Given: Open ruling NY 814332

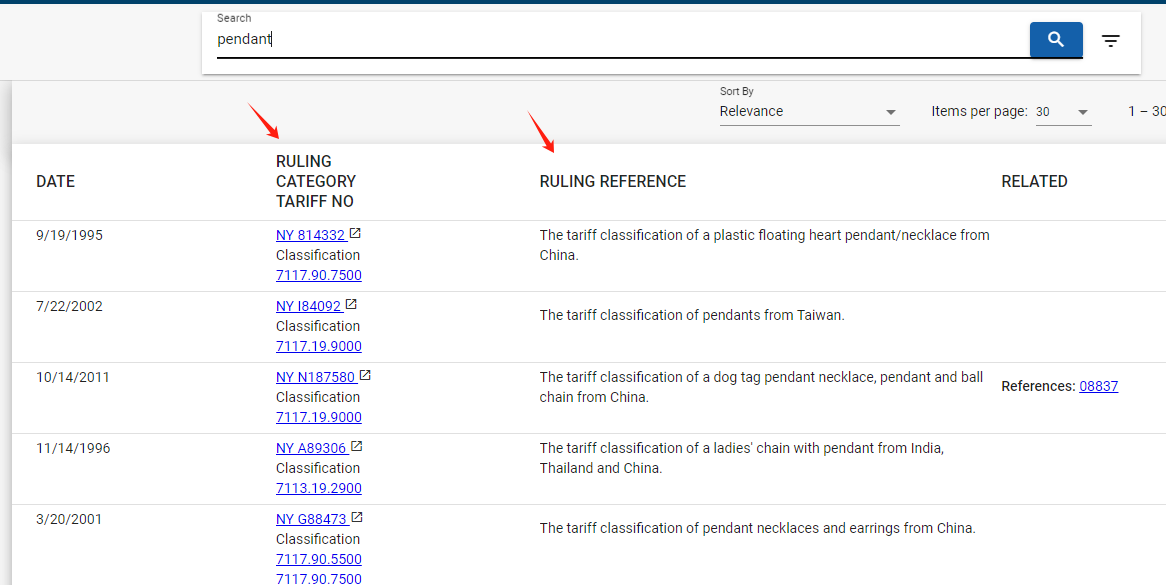Looking at the screenshot, I should 311,235.
